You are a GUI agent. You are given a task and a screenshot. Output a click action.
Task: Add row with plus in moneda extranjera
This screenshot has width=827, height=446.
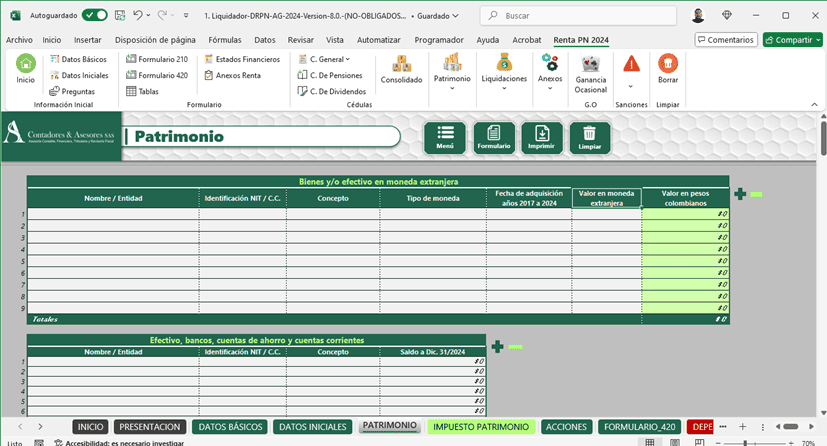tap(740, 194)
